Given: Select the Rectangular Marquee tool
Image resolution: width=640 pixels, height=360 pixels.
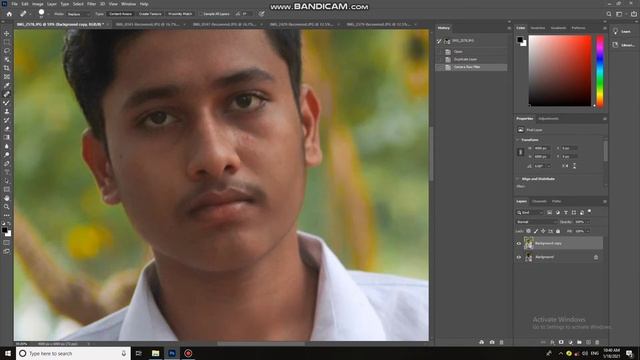Looking at the screenshot, I should [7, 42].
